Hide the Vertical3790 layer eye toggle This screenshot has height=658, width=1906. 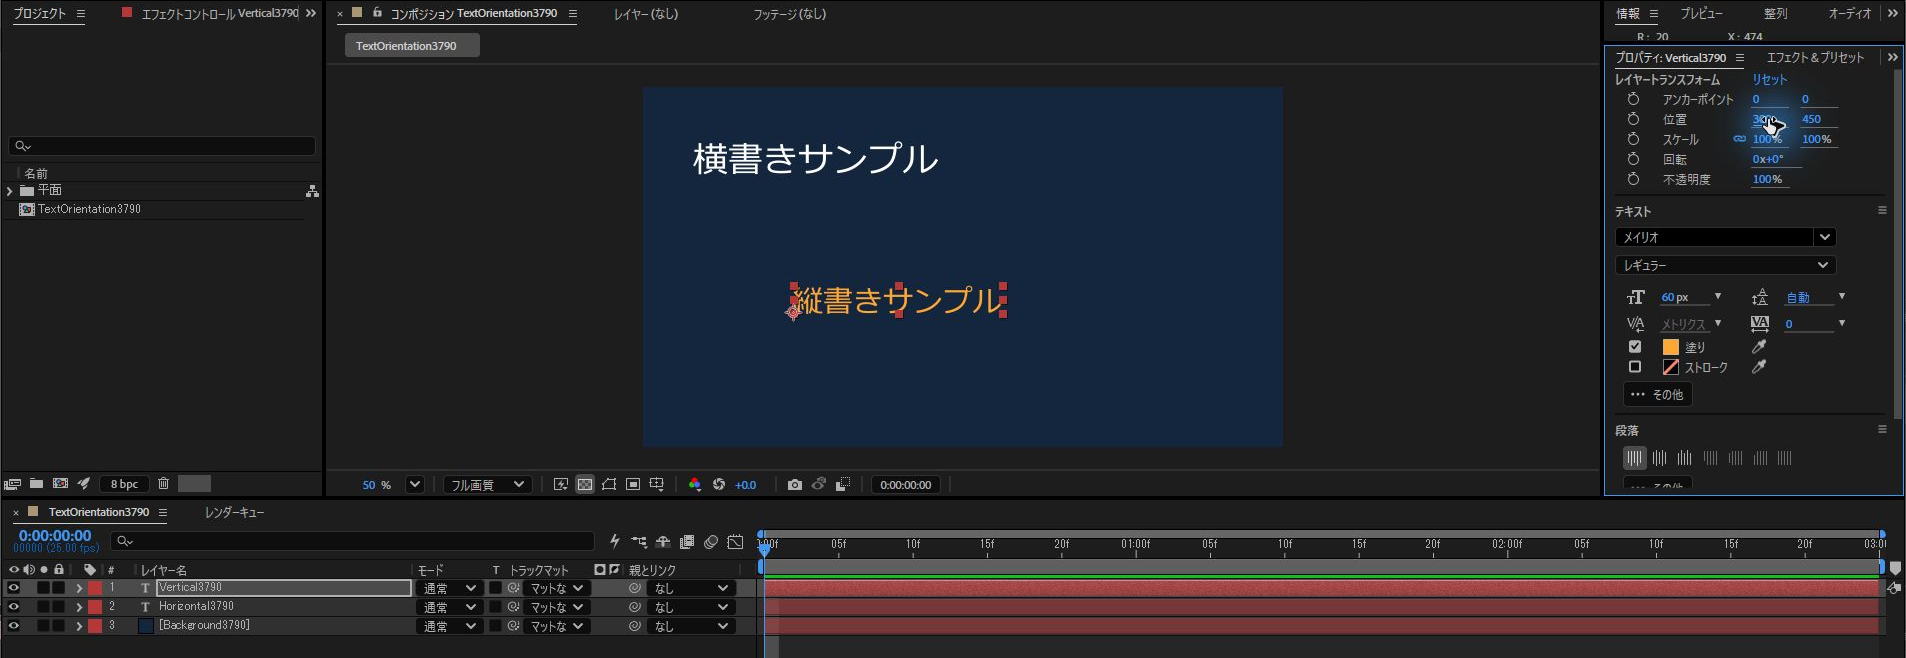coord(14,588)
